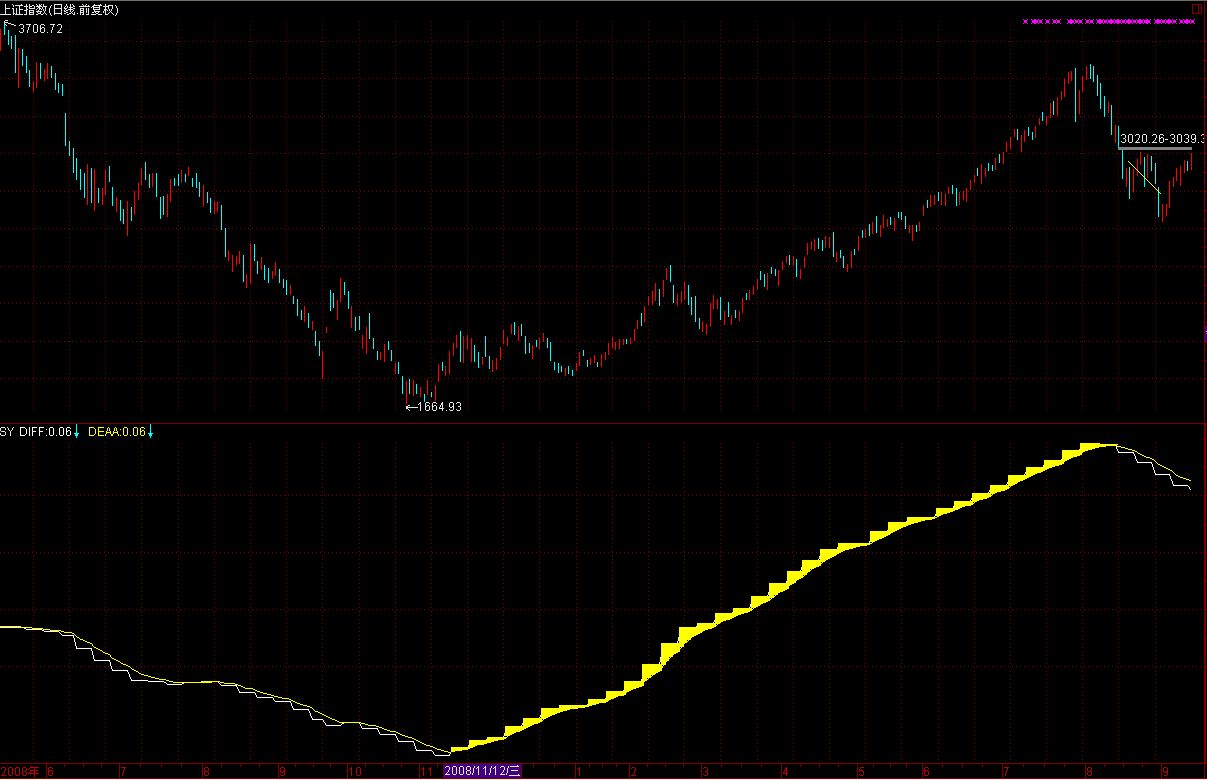This screenshot has width=1207, height=780.
Task: Click the cyan down arrow after DIFF:0.06
Action: point(77,432)
